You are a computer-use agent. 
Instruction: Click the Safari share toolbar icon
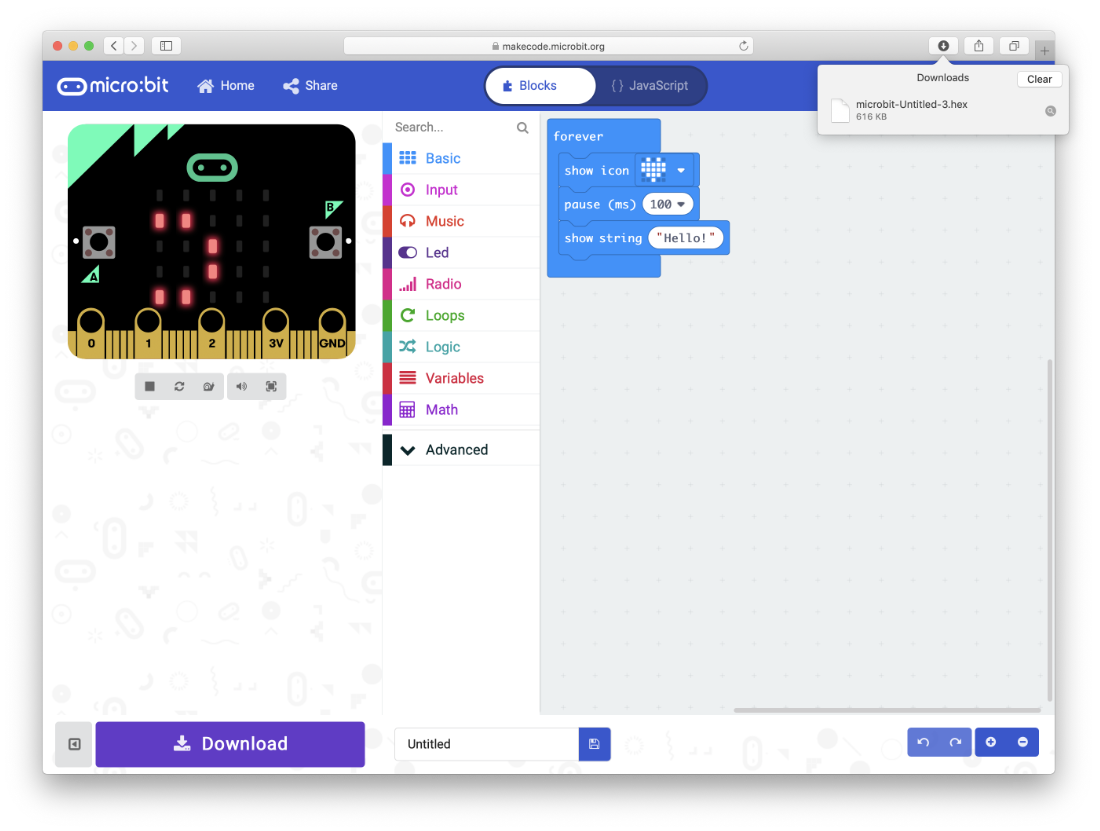point(979,46)
